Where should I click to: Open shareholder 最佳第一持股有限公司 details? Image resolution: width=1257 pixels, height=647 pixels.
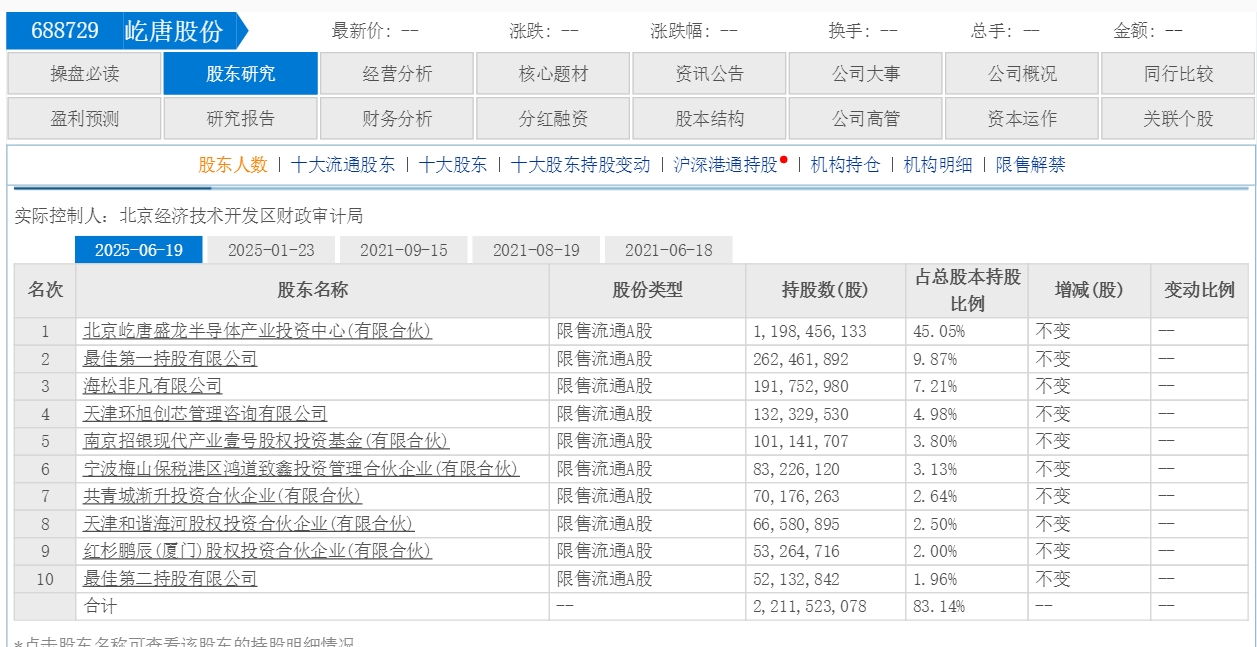[x=170, y=359]
